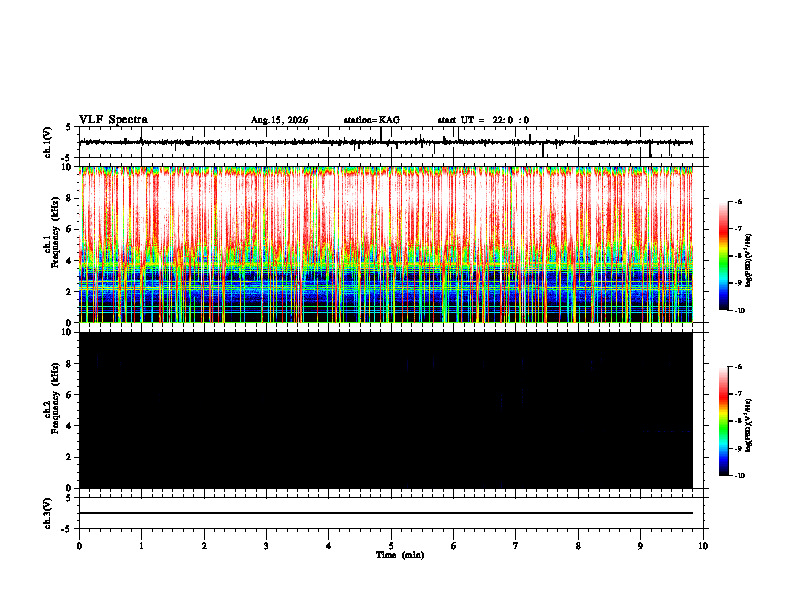Image resolution: width=792 pixels, height=612 pixels.
Task: Click the ch.3(V) waveform axis label
Action: [48, 513]
